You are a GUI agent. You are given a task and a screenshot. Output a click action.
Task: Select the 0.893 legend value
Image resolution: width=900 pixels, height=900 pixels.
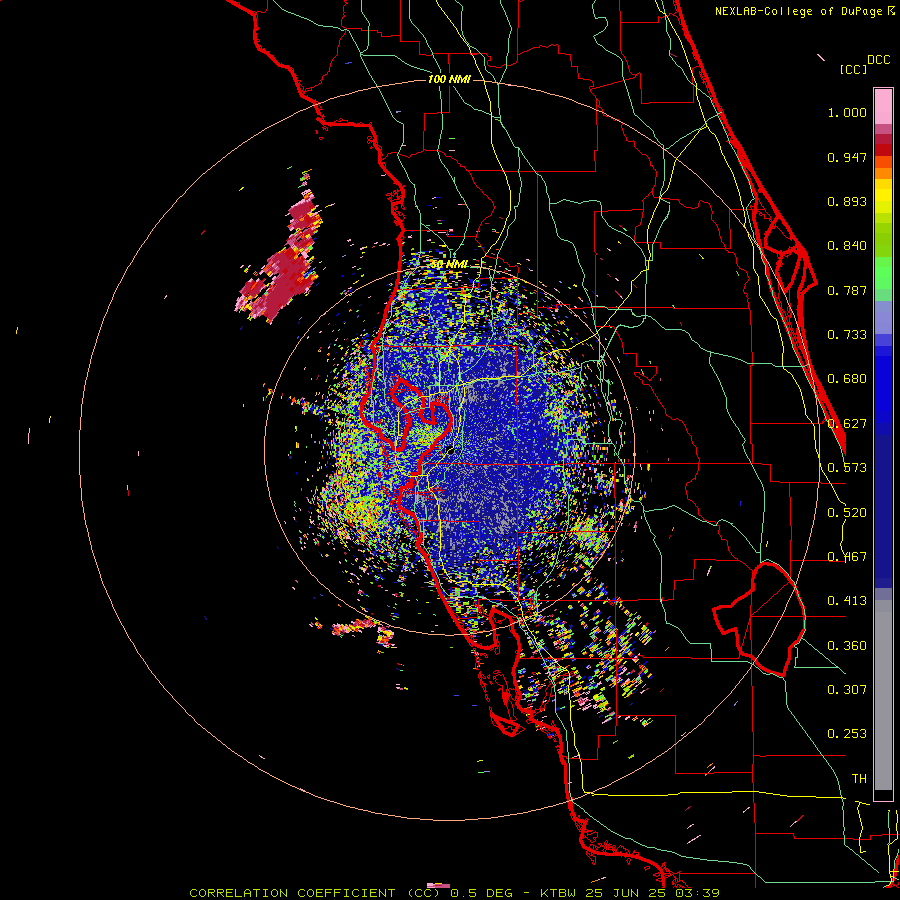pyautogui.click(x=847, y=201)
